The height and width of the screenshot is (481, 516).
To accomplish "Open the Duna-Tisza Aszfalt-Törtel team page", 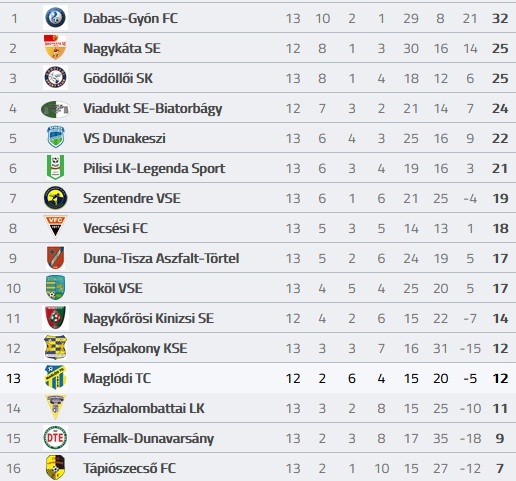I will point(161,258).
